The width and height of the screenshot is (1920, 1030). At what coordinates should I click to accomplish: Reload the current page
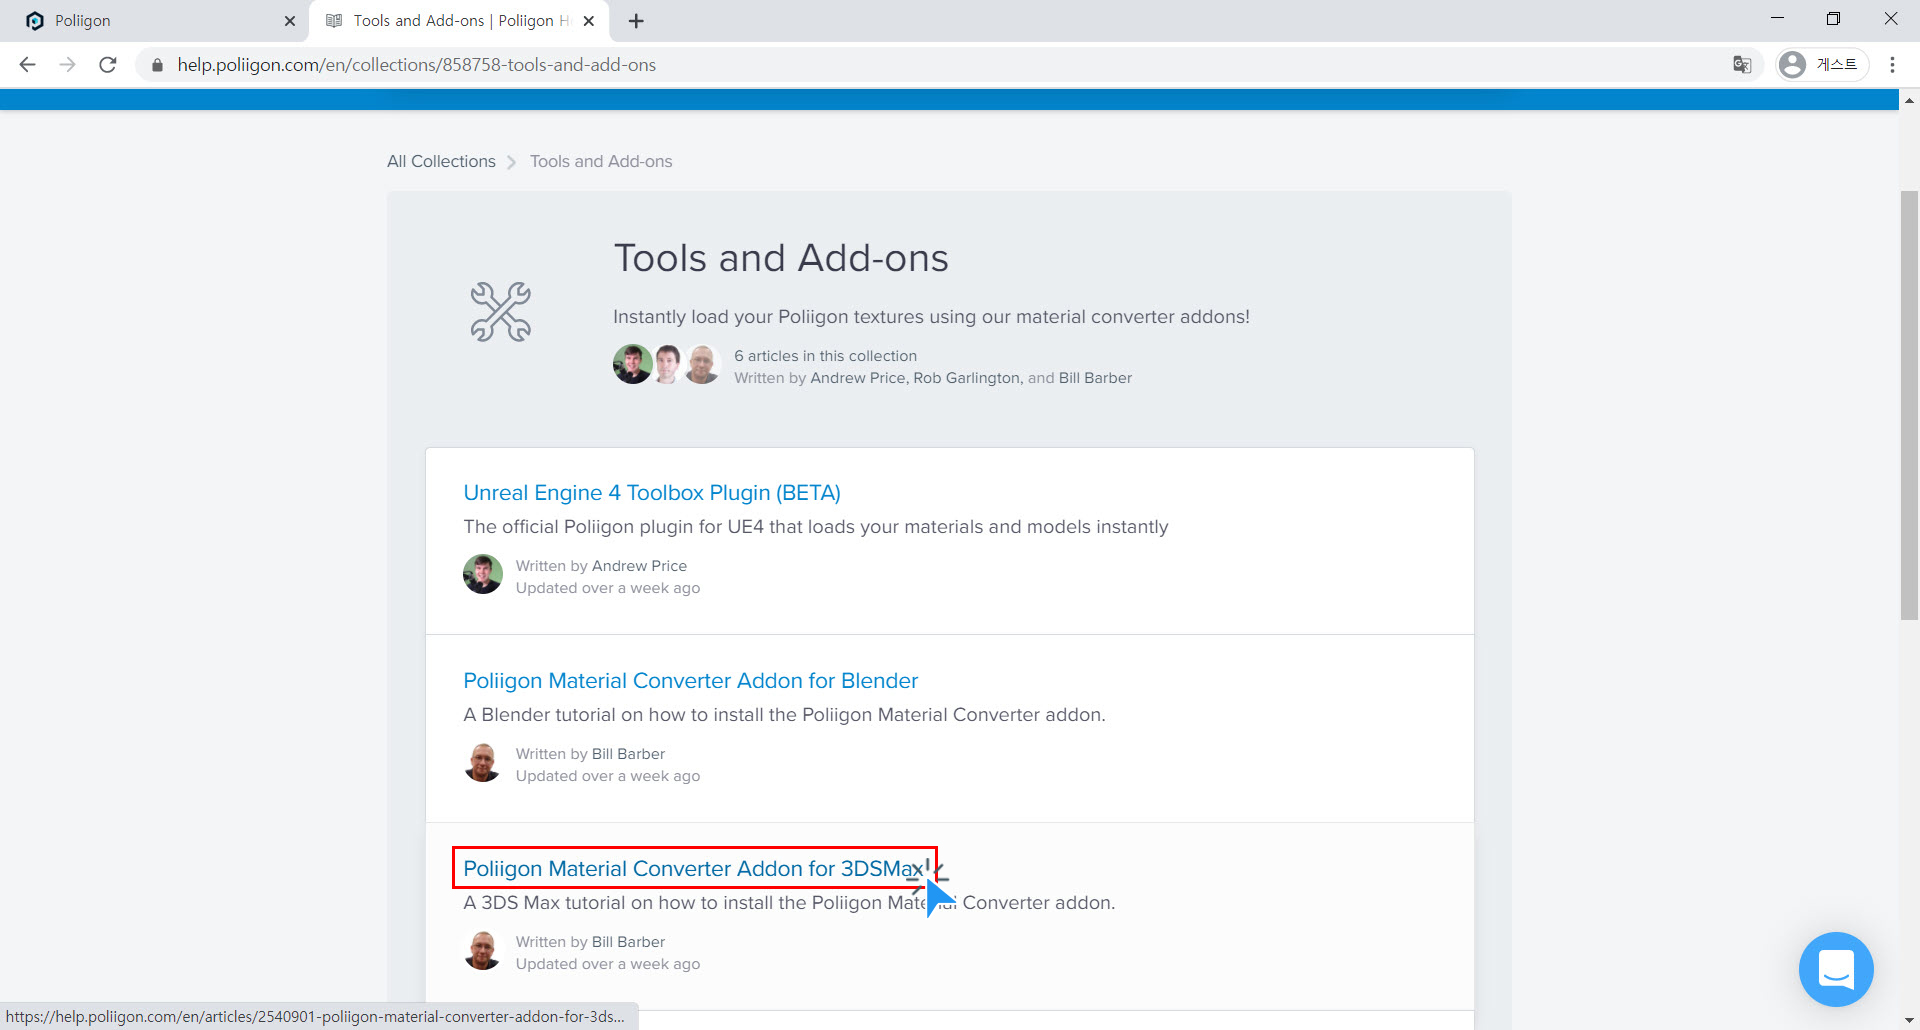point(108,65)
